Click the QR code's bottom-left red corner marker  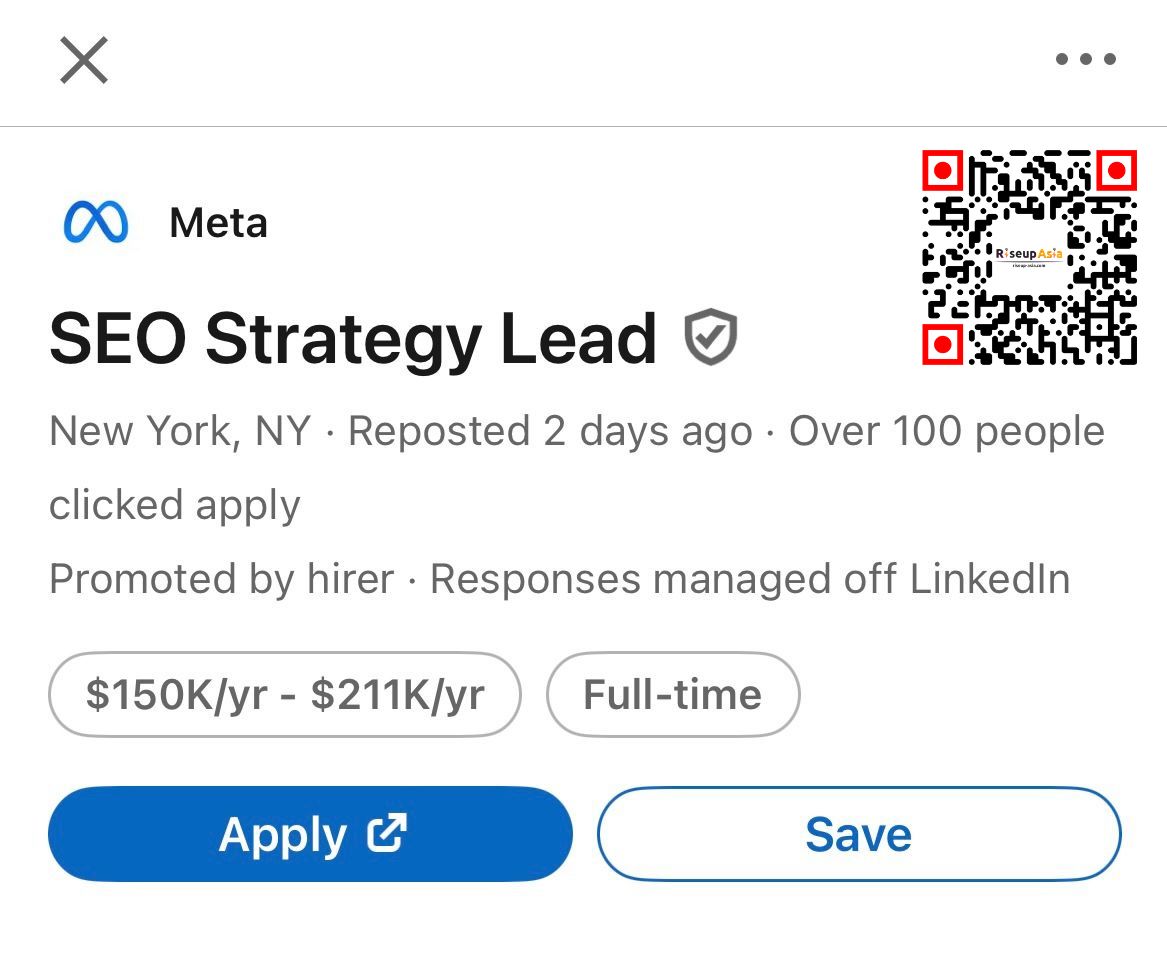point(941,345)
